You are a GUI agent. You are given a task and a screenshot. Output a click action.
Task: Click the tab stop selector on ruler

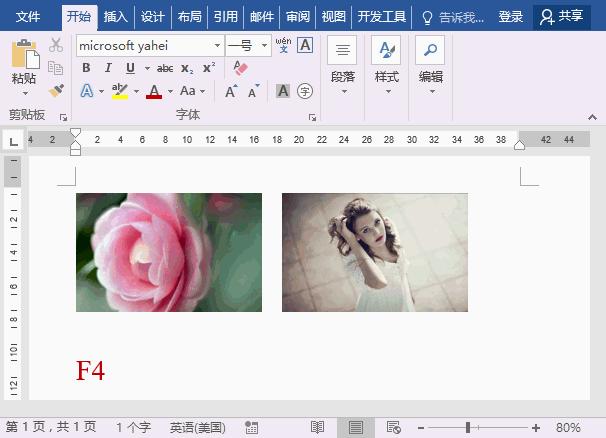pyautogui.click(x=14, y=140)
